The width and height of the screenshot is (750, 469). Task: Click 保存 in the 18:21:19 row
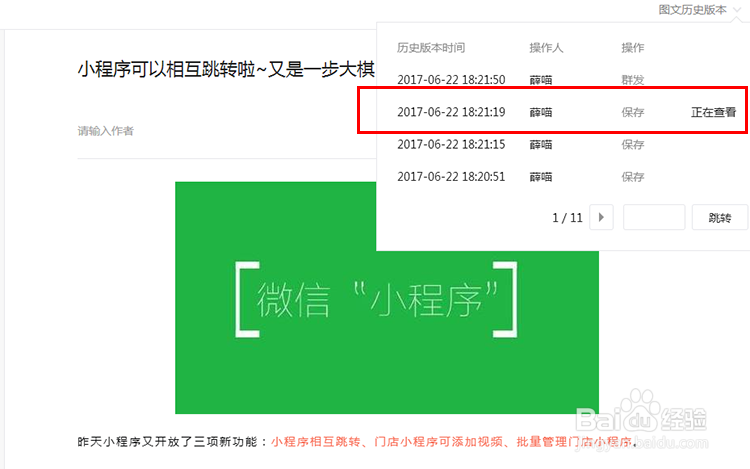[x=632, y=112]
